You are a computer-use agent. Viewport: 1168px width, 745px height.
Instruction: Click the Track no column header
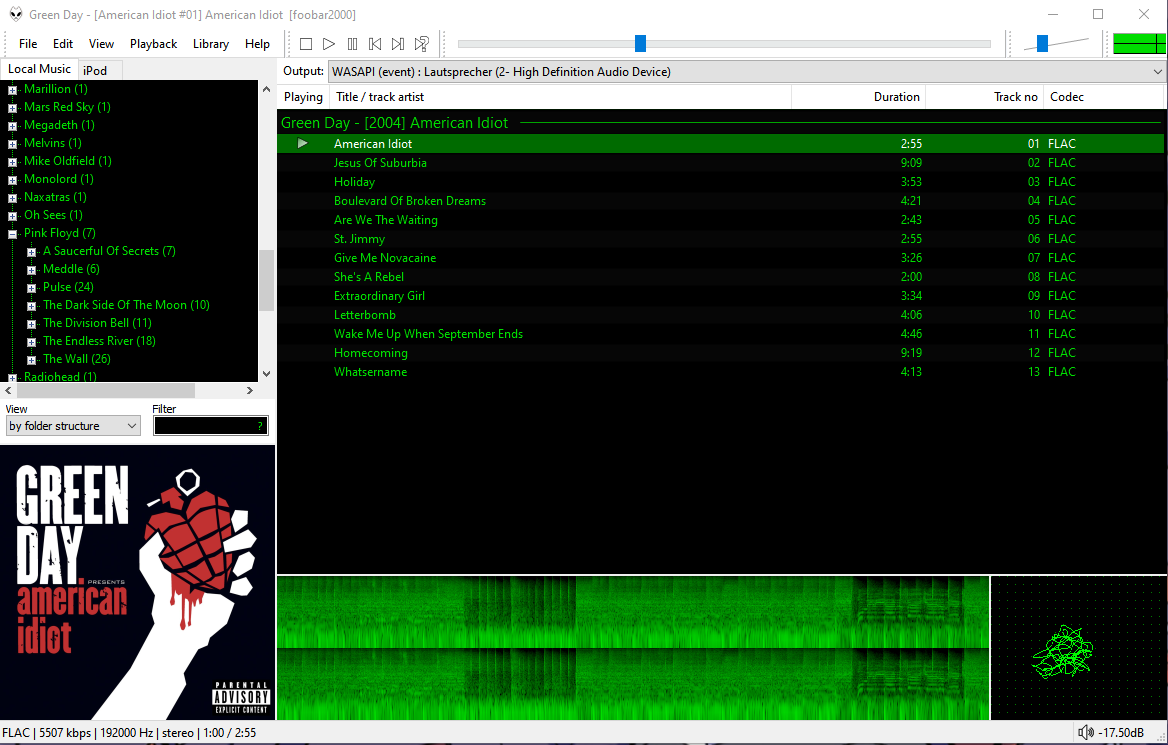click(984, 97)
